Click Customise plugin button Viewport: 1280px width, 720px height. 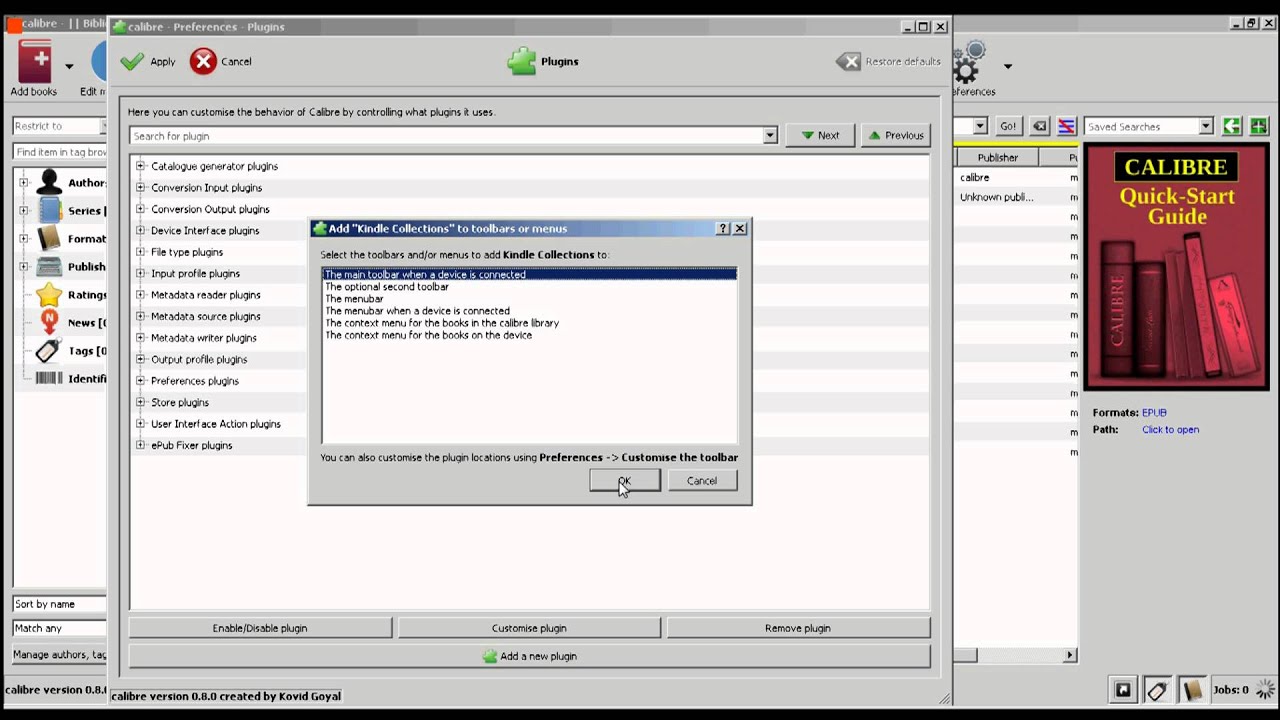coord(529,628)
